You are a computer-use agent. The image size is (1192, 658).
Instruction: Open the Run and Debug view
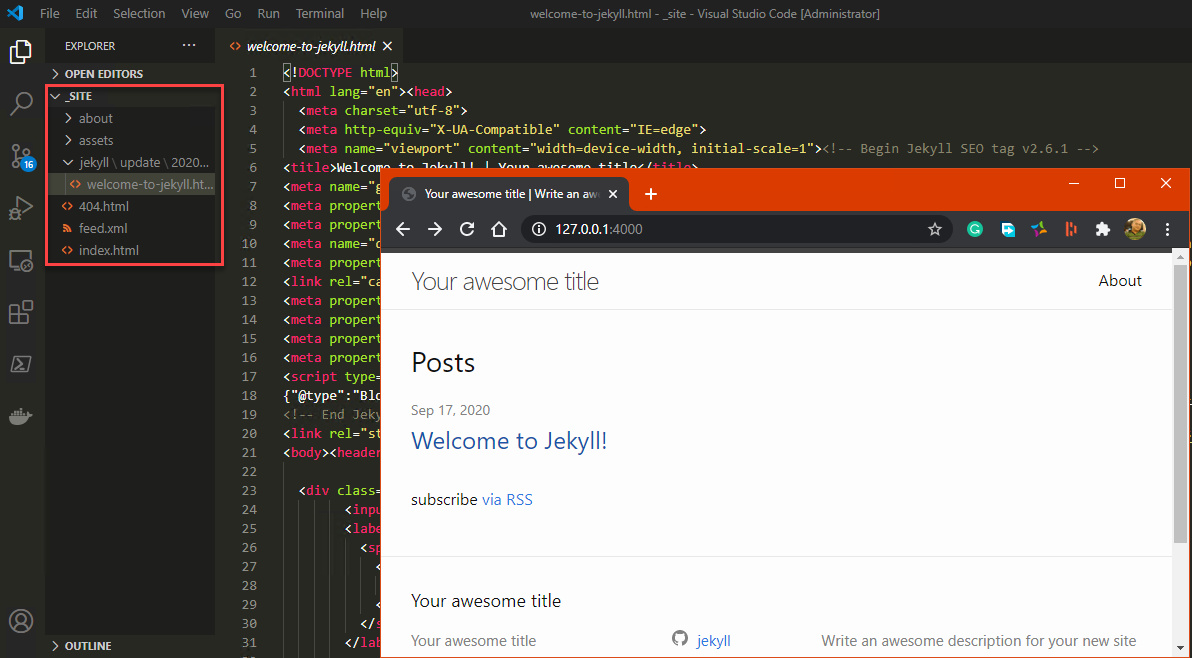[x=21, y=207]
